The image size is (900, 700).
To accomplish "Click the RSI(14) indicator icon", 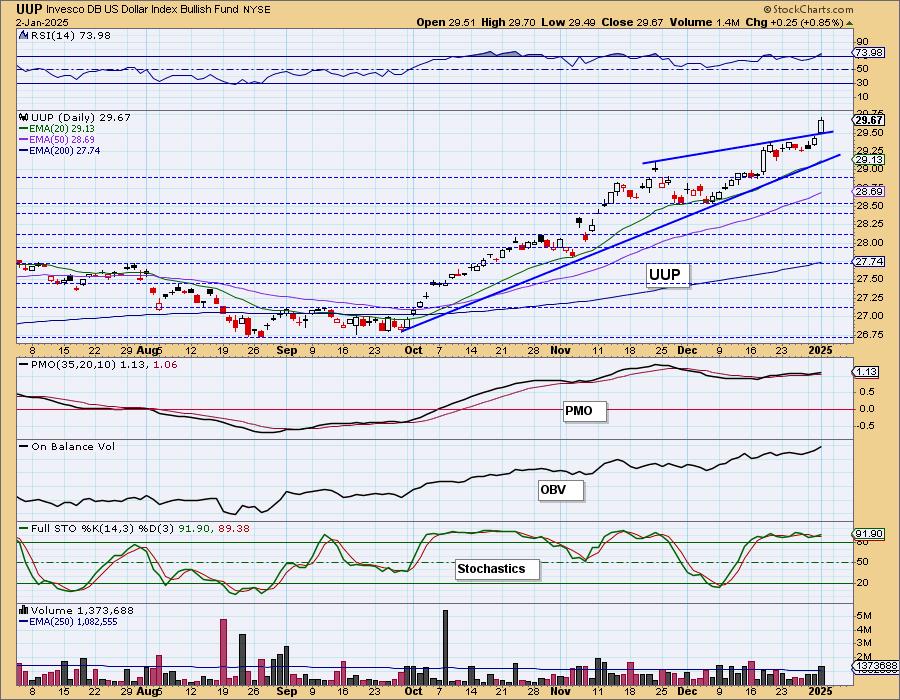I will pyautogui.click(x=23, y=35).
